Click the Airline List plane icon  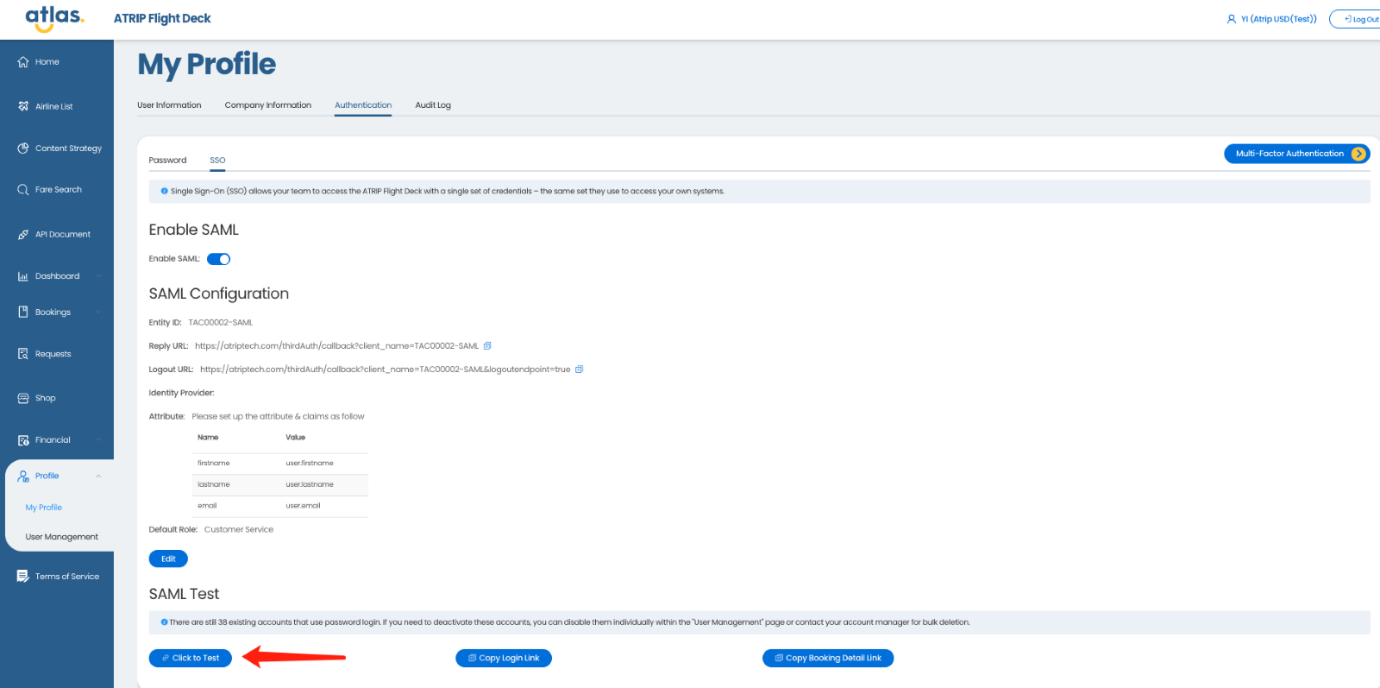pyautogui.click(x=23, y=107)
